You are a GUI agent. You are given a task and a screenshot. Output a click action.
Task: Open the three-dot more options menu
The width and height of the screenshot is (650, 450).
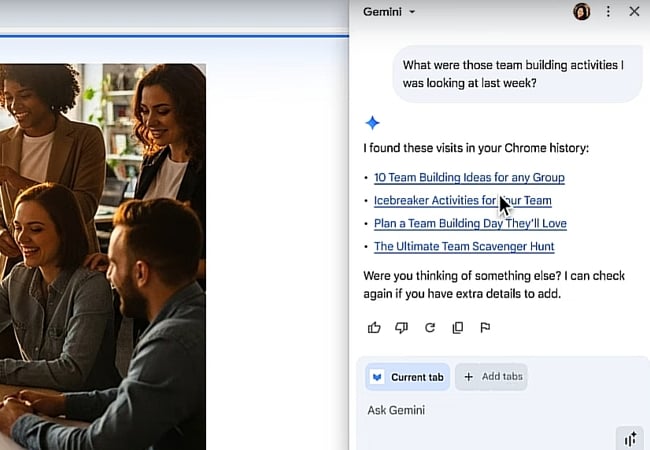608,12
